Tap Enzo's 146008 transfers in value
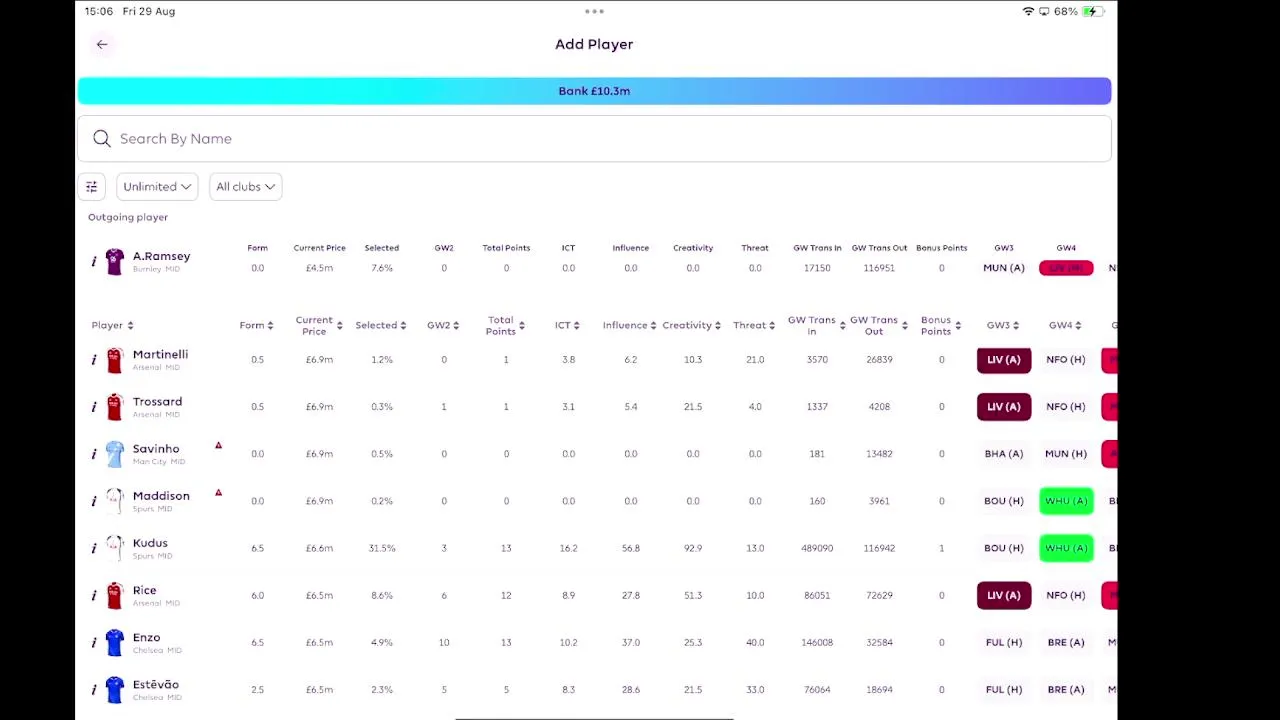Viewport: 1280px width, 720px height. point(817,643)
